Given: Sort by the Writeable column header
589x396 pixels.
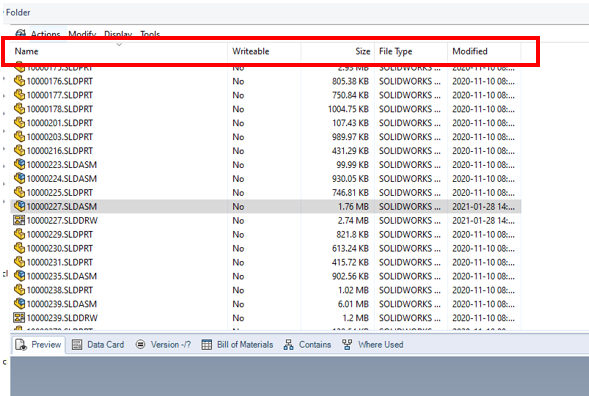Looking at the screenshot, I should [251, 51].
